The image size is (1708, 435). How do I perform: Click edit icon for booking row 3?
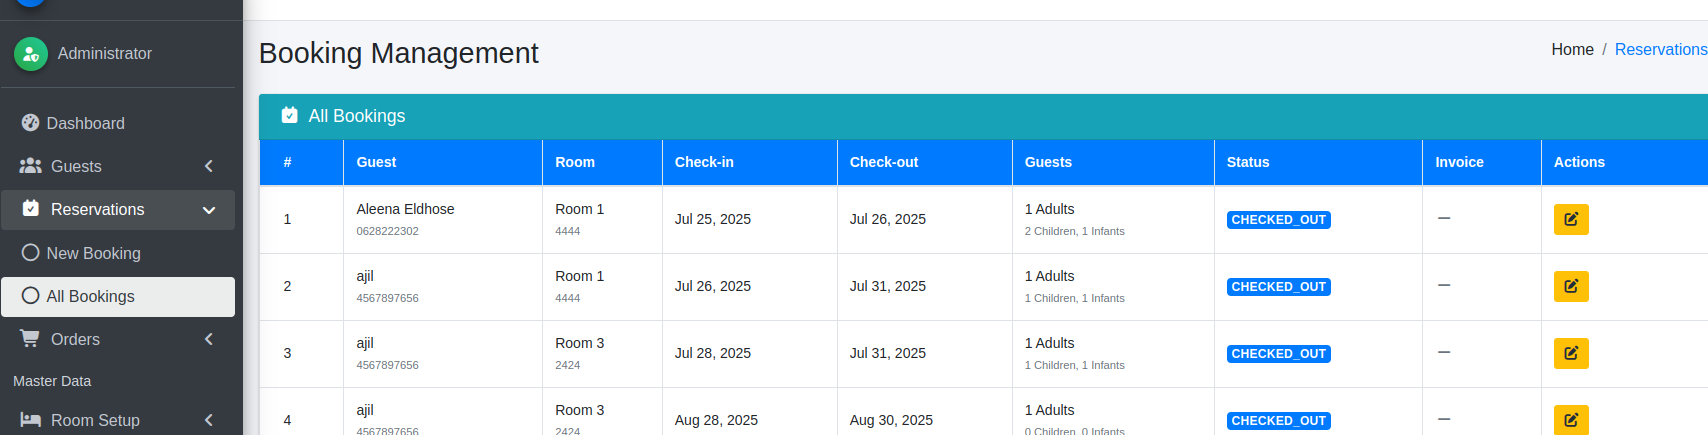click(1571, 353)
